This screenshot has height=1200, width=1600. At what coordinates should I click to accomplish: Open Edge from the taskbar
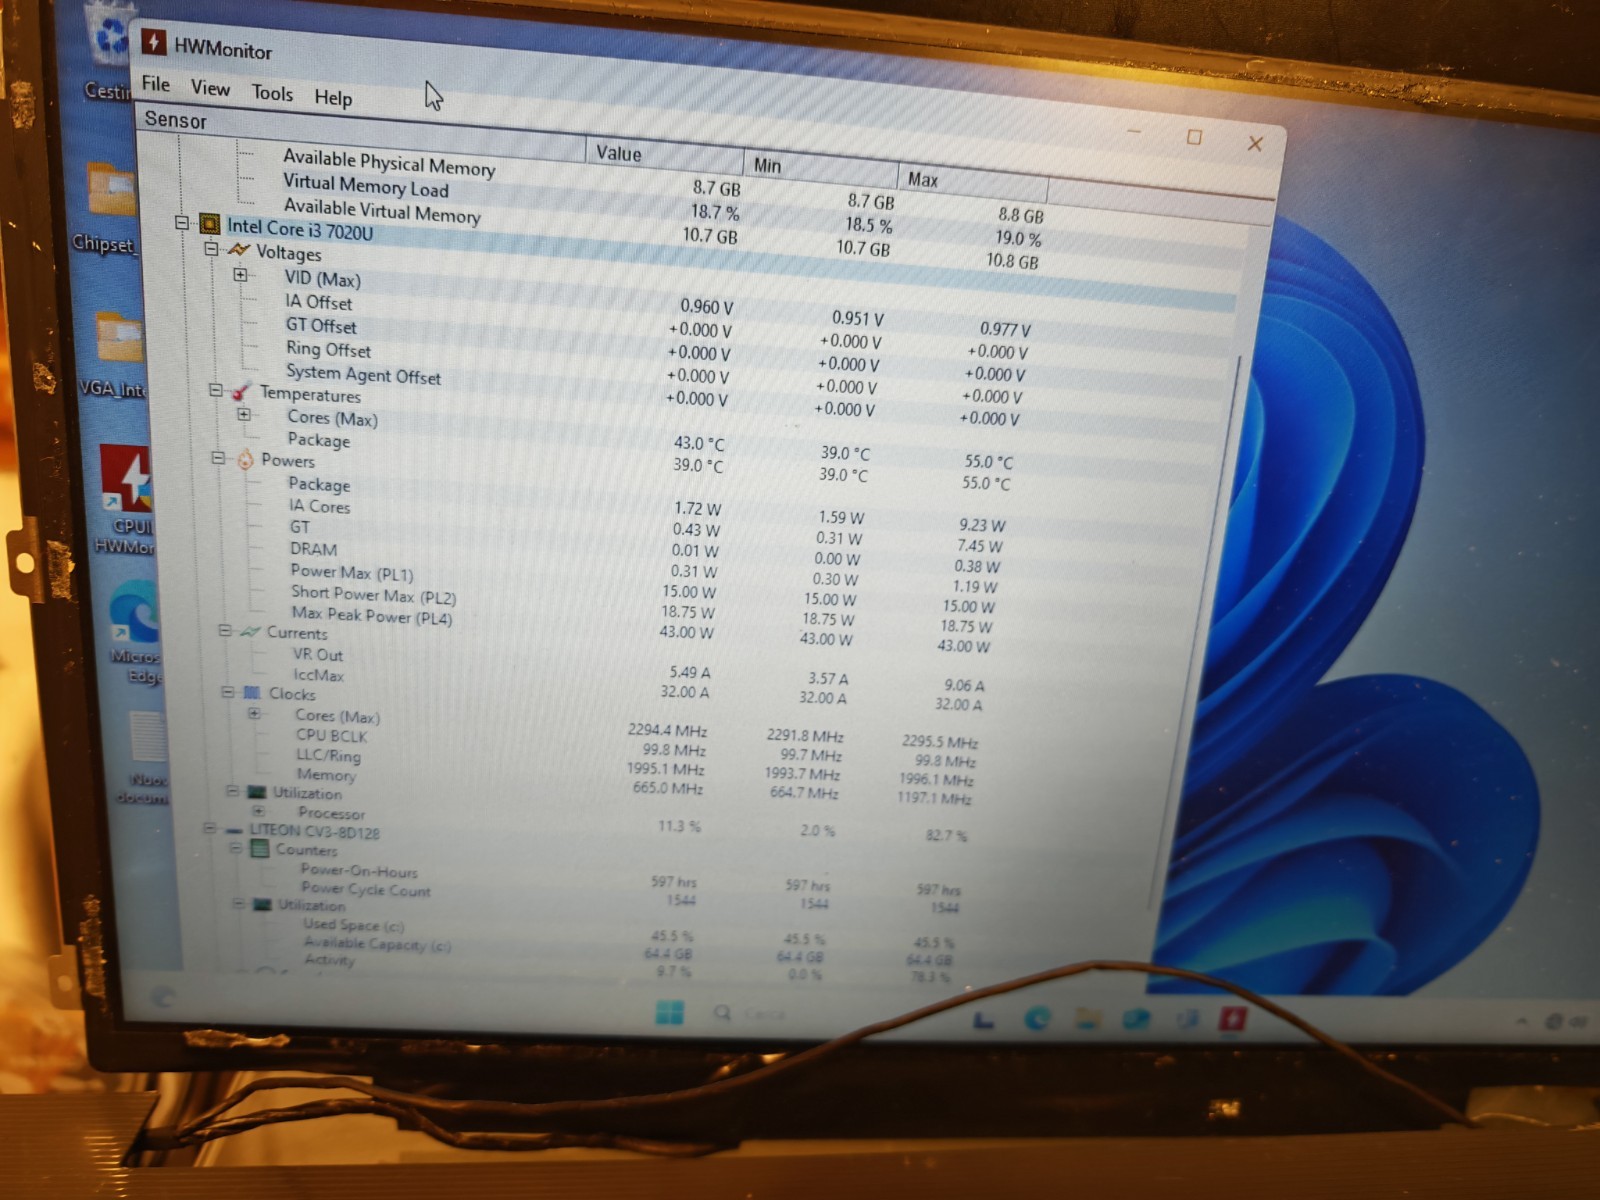(1038, 1019)
